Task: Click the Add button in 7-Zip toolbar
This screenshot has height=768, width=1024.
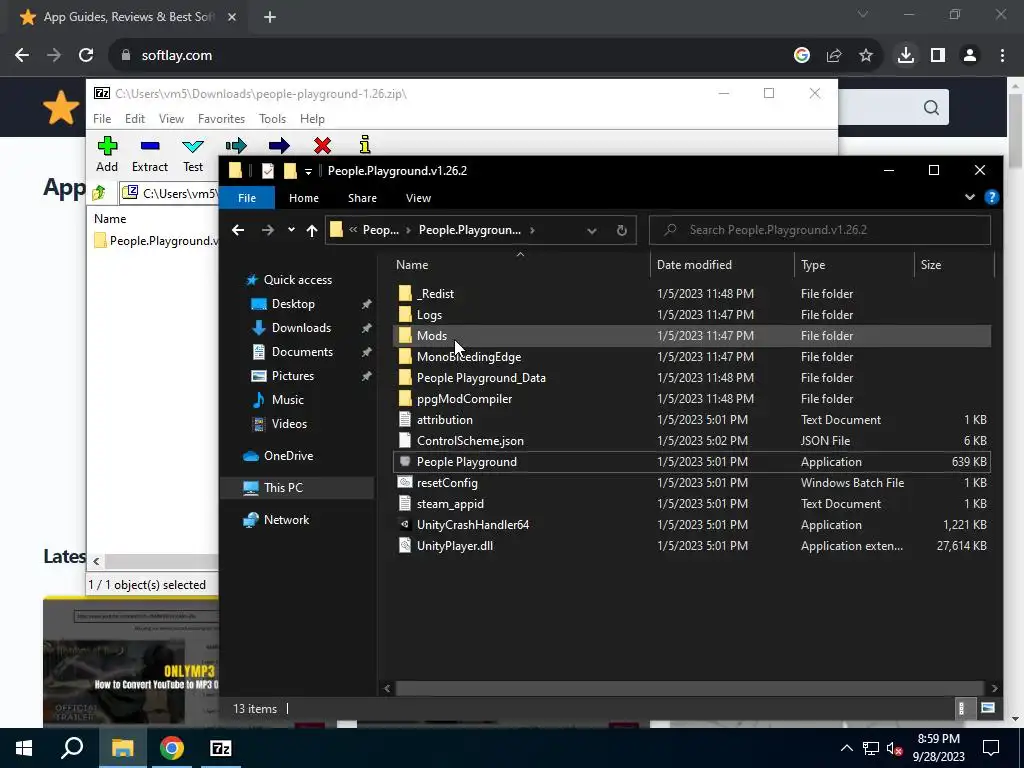Action: (x=107, y=155)
